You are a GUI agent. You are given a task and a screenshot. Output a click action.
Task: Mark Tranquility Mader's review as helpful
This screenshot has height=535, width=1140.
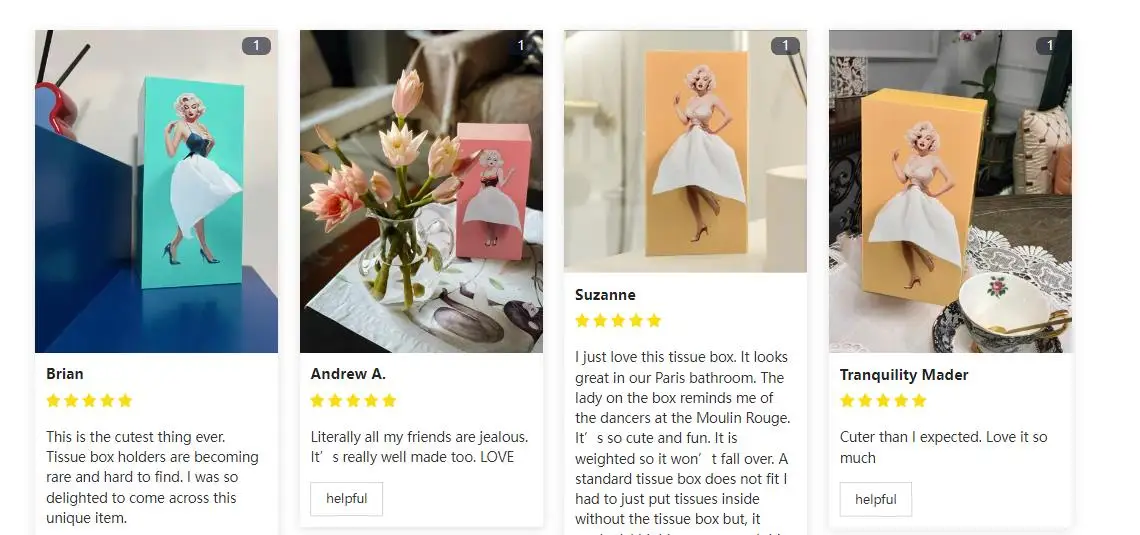tap(876, 499)
